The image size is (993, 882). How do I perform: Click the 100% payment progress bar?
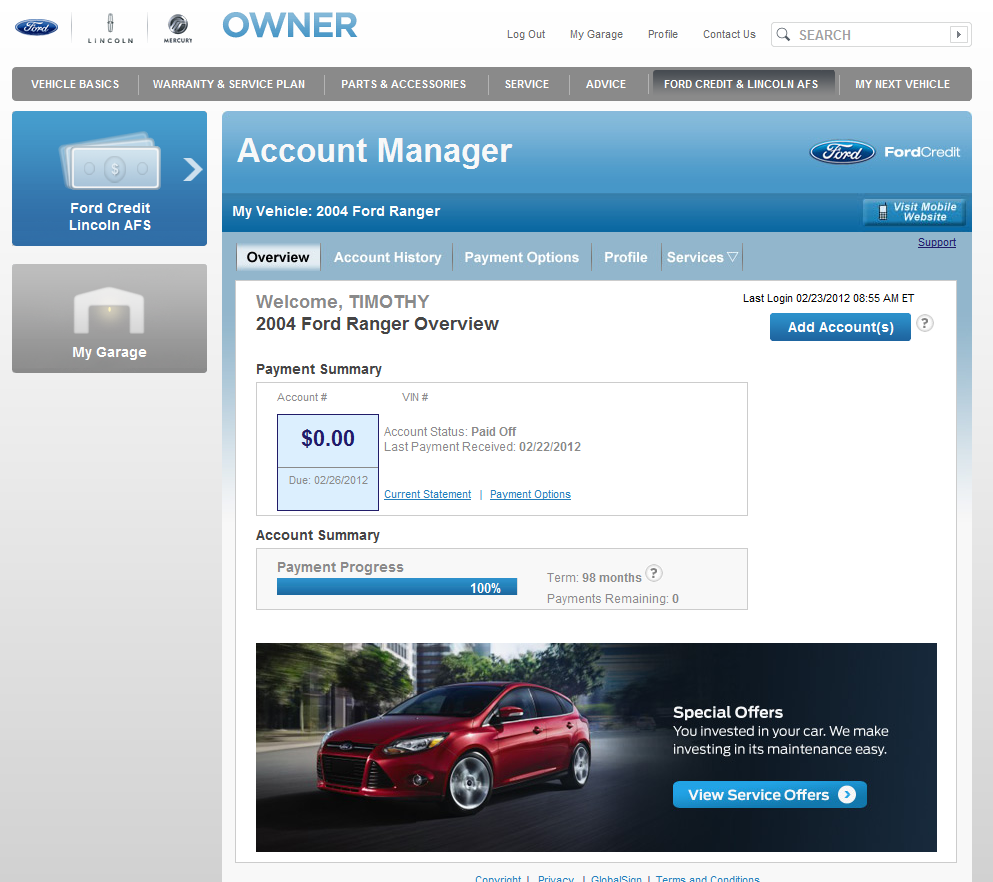397,587
